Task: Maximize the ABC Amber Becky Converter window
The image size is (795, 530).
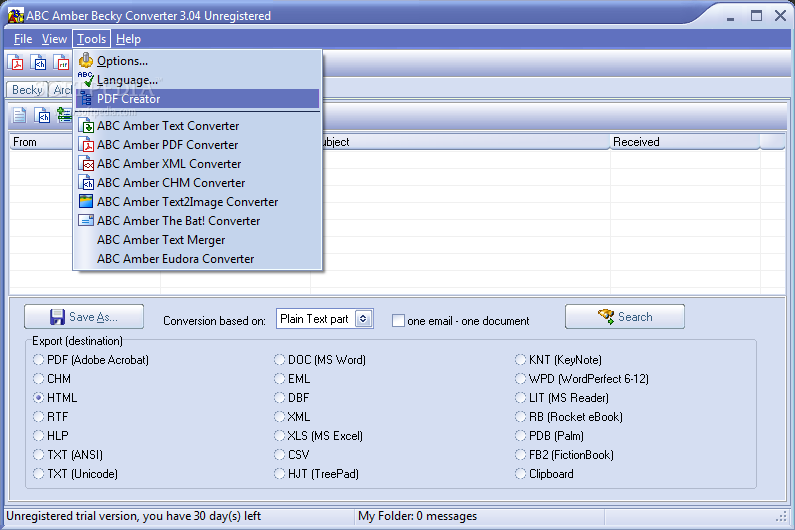Action: click(756, 16)
